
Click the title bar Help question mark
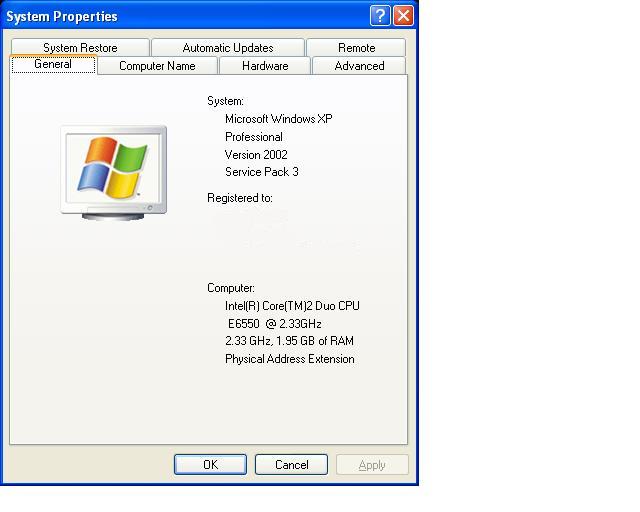[x=380, y=16]
